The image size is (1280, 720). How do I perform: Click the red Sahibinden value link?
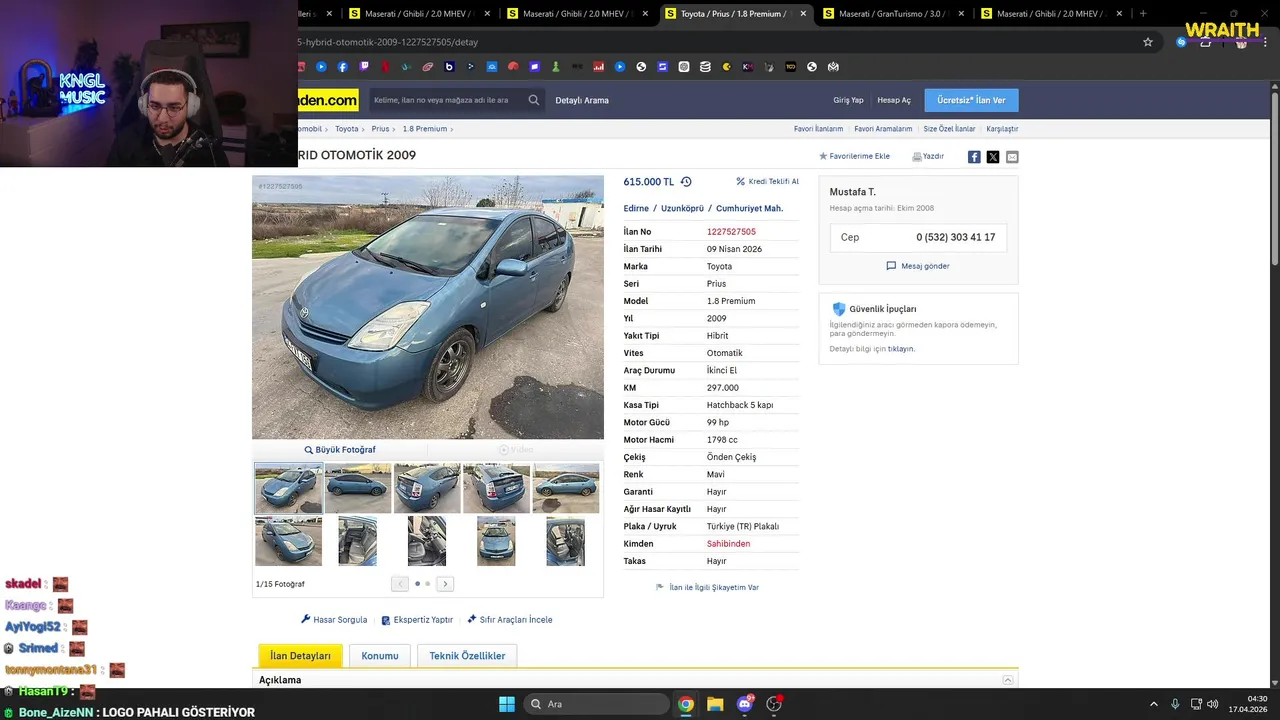[728, 544]
